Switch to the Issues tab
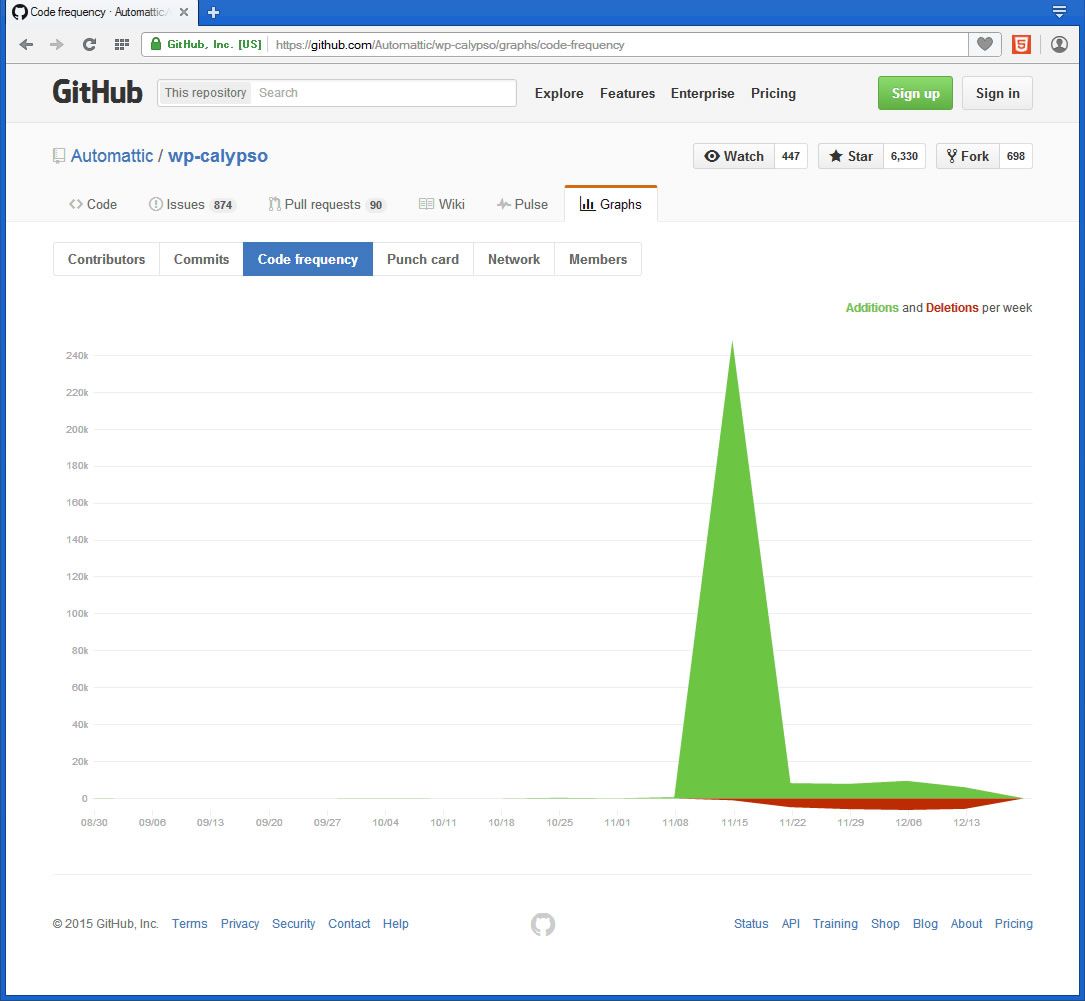The width and height of the screenshot is (1085, 1001). pyautogui.click(x=192, y=204)
